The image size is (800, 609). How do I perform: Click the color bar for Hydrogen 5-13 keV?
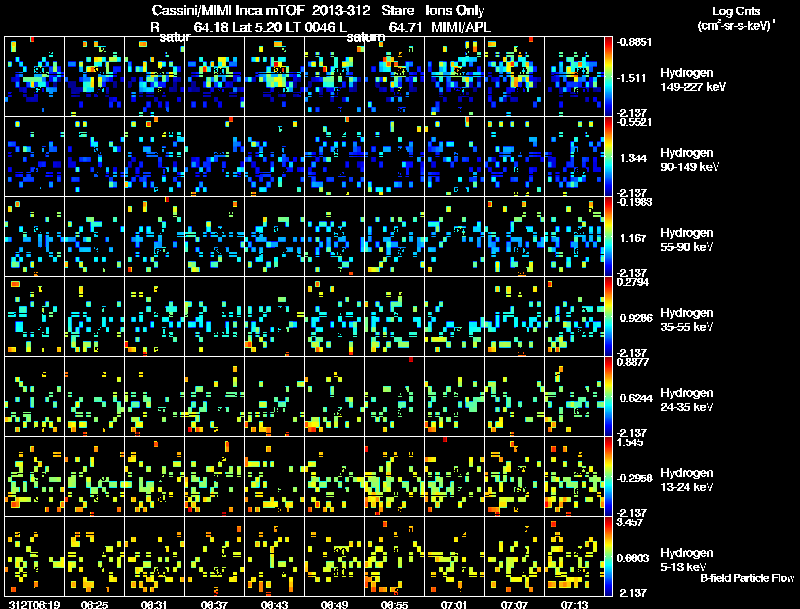(x=608, y=556)
